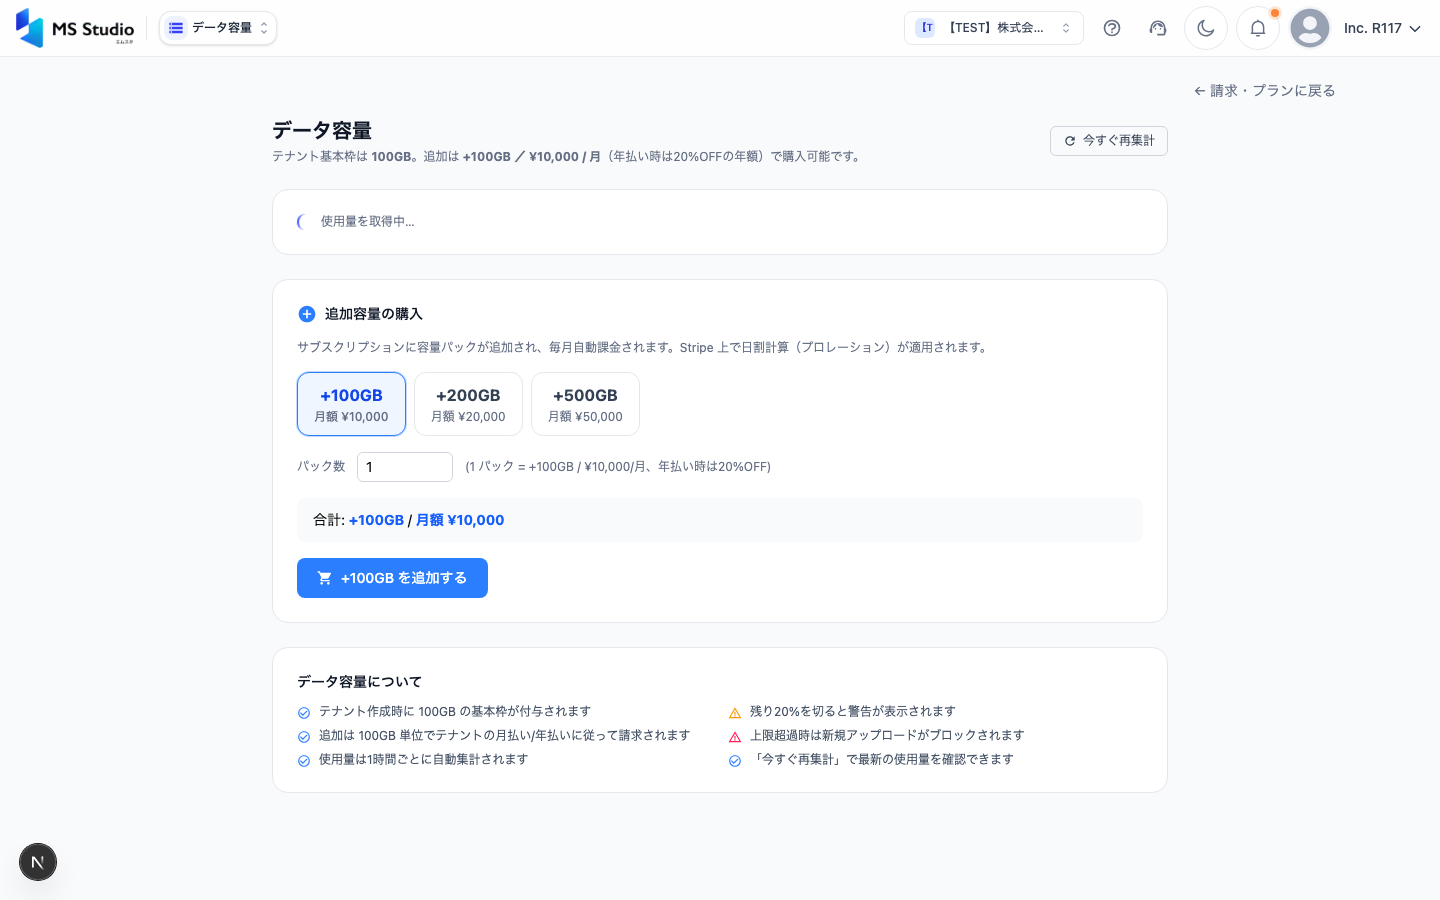Select the +200GB 月額 ¥20,000 pack
1440x900 pixels.
click(468, 404)
